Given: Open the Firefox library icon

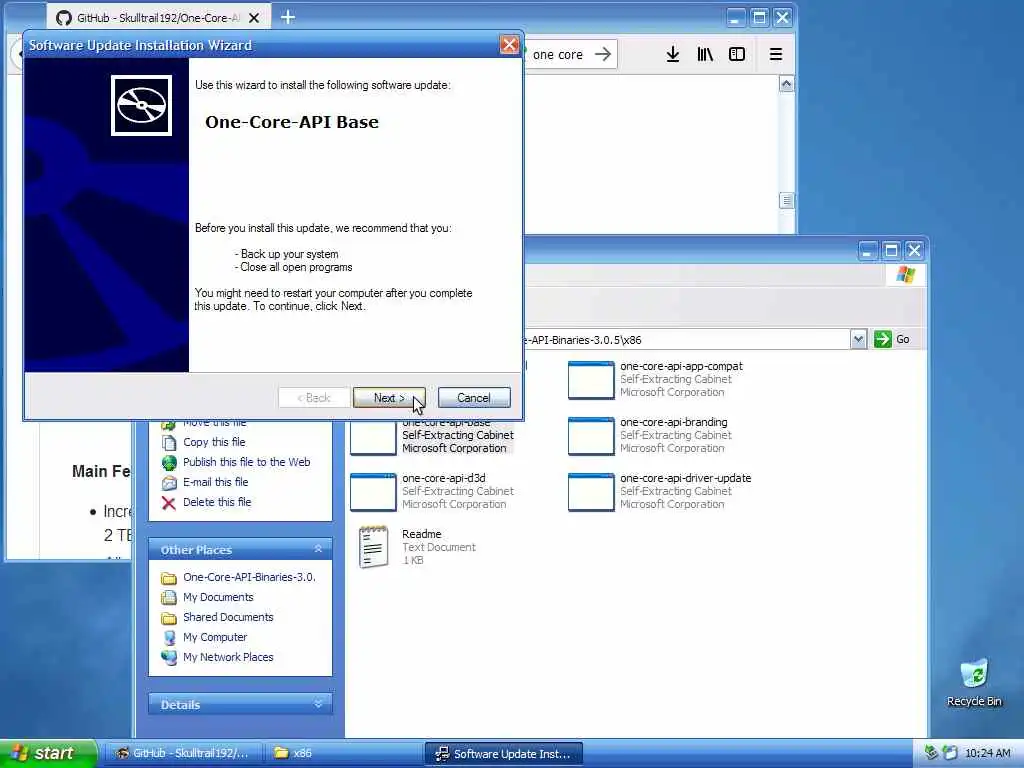Looking at the screenshot, I should (705, 54).
